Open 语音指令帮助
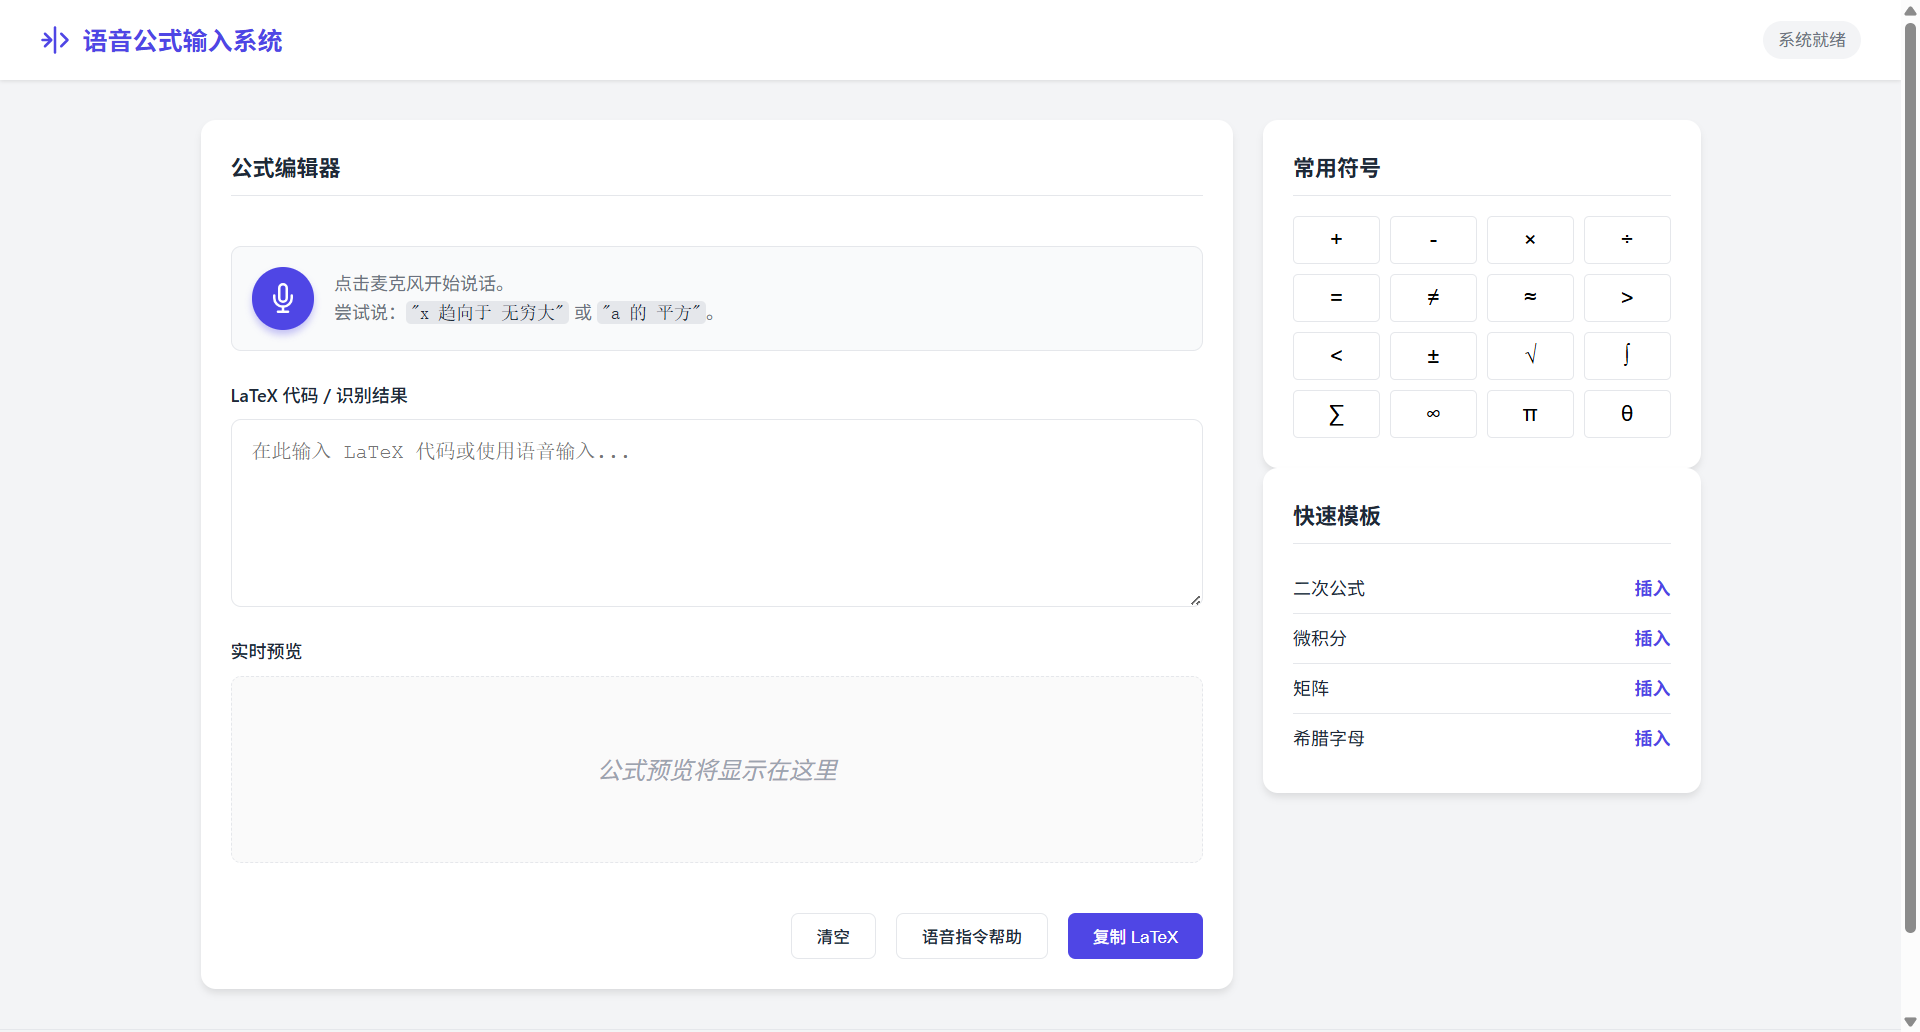 971,936
